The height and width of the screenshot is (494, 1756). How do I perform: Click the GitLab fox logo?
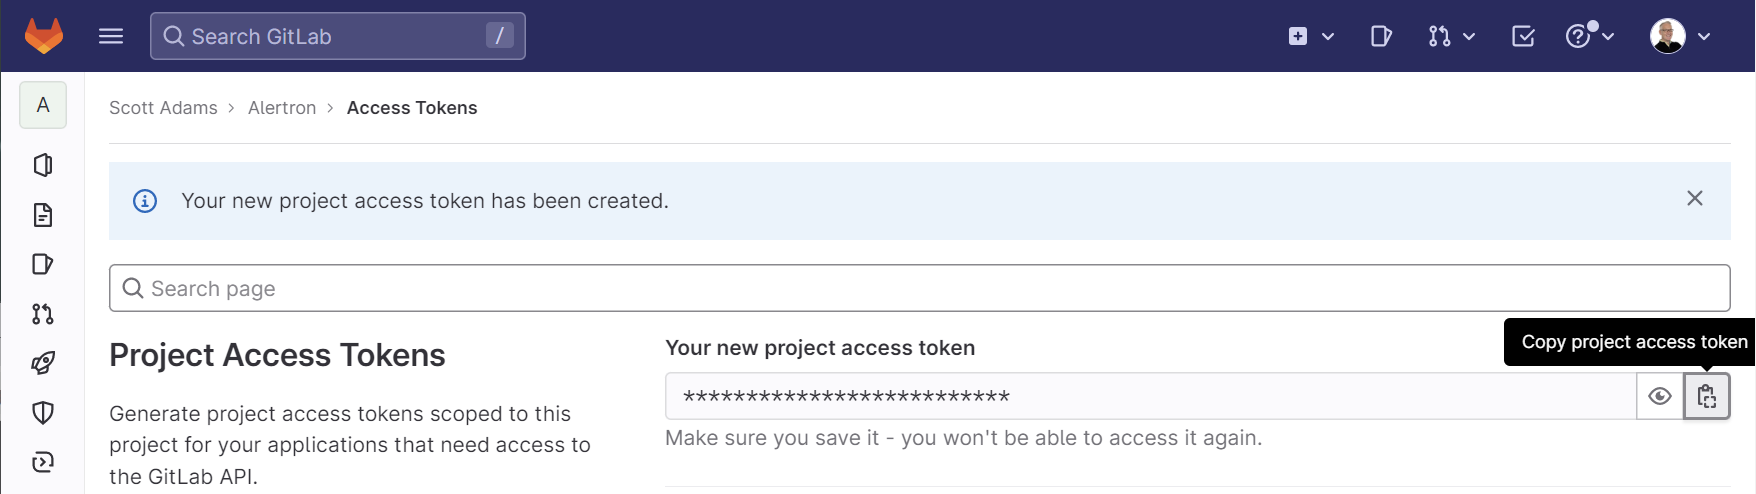pos(43,36)
